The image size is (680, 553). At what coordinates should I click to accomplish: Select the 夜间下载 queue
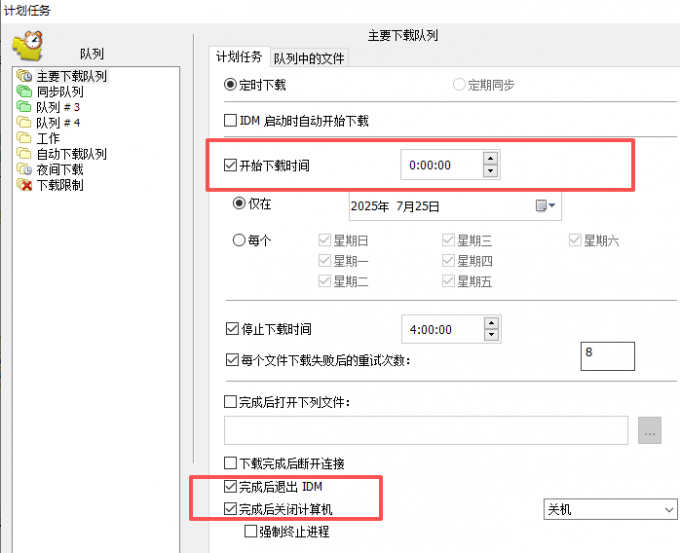pyautogui.click(x=60, y=170)
